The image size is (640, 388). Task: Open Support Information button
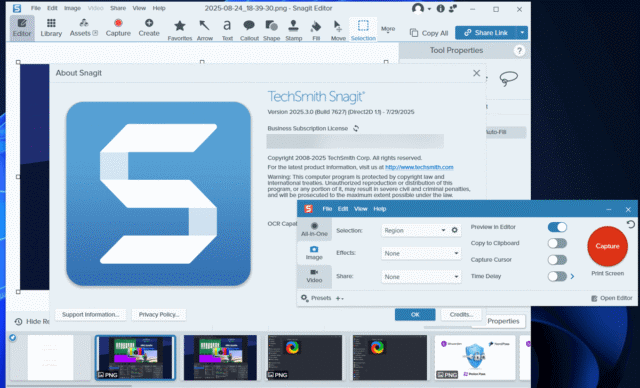click(x=90, y=315)
